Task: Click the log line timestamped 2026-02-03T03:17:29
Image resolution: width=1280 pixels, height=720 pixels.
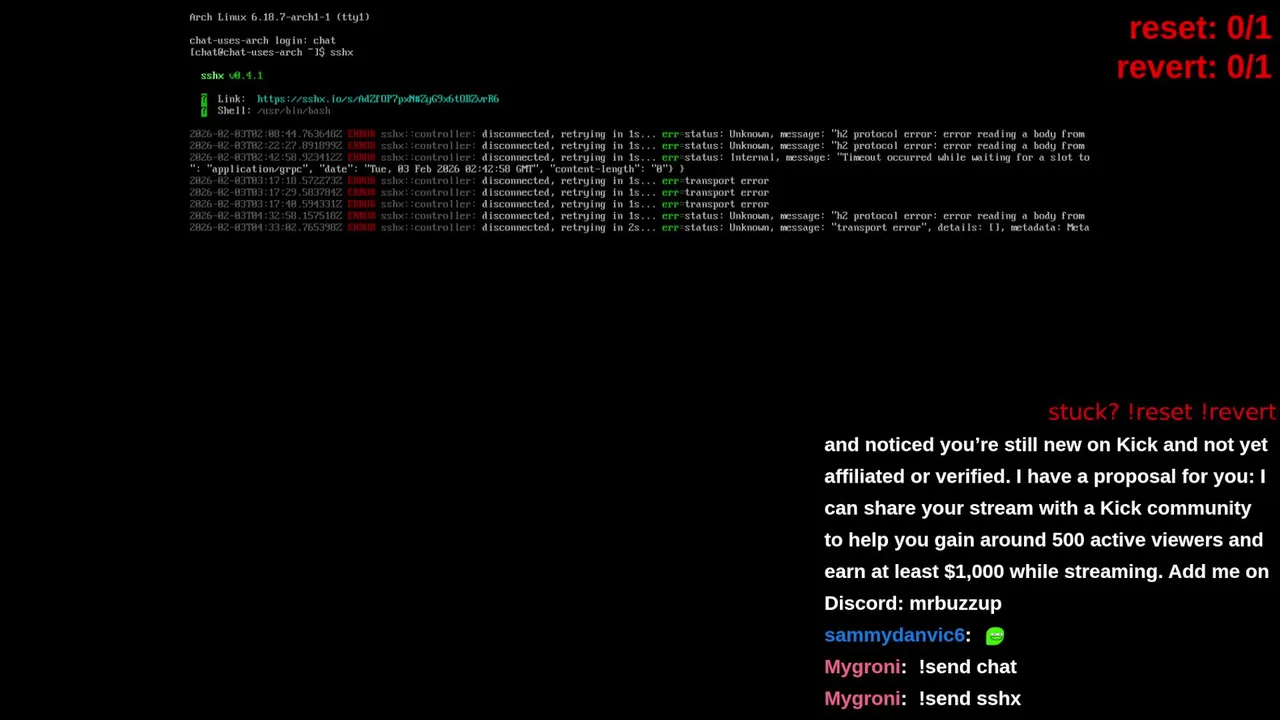Action: click(x=479, y=193)
